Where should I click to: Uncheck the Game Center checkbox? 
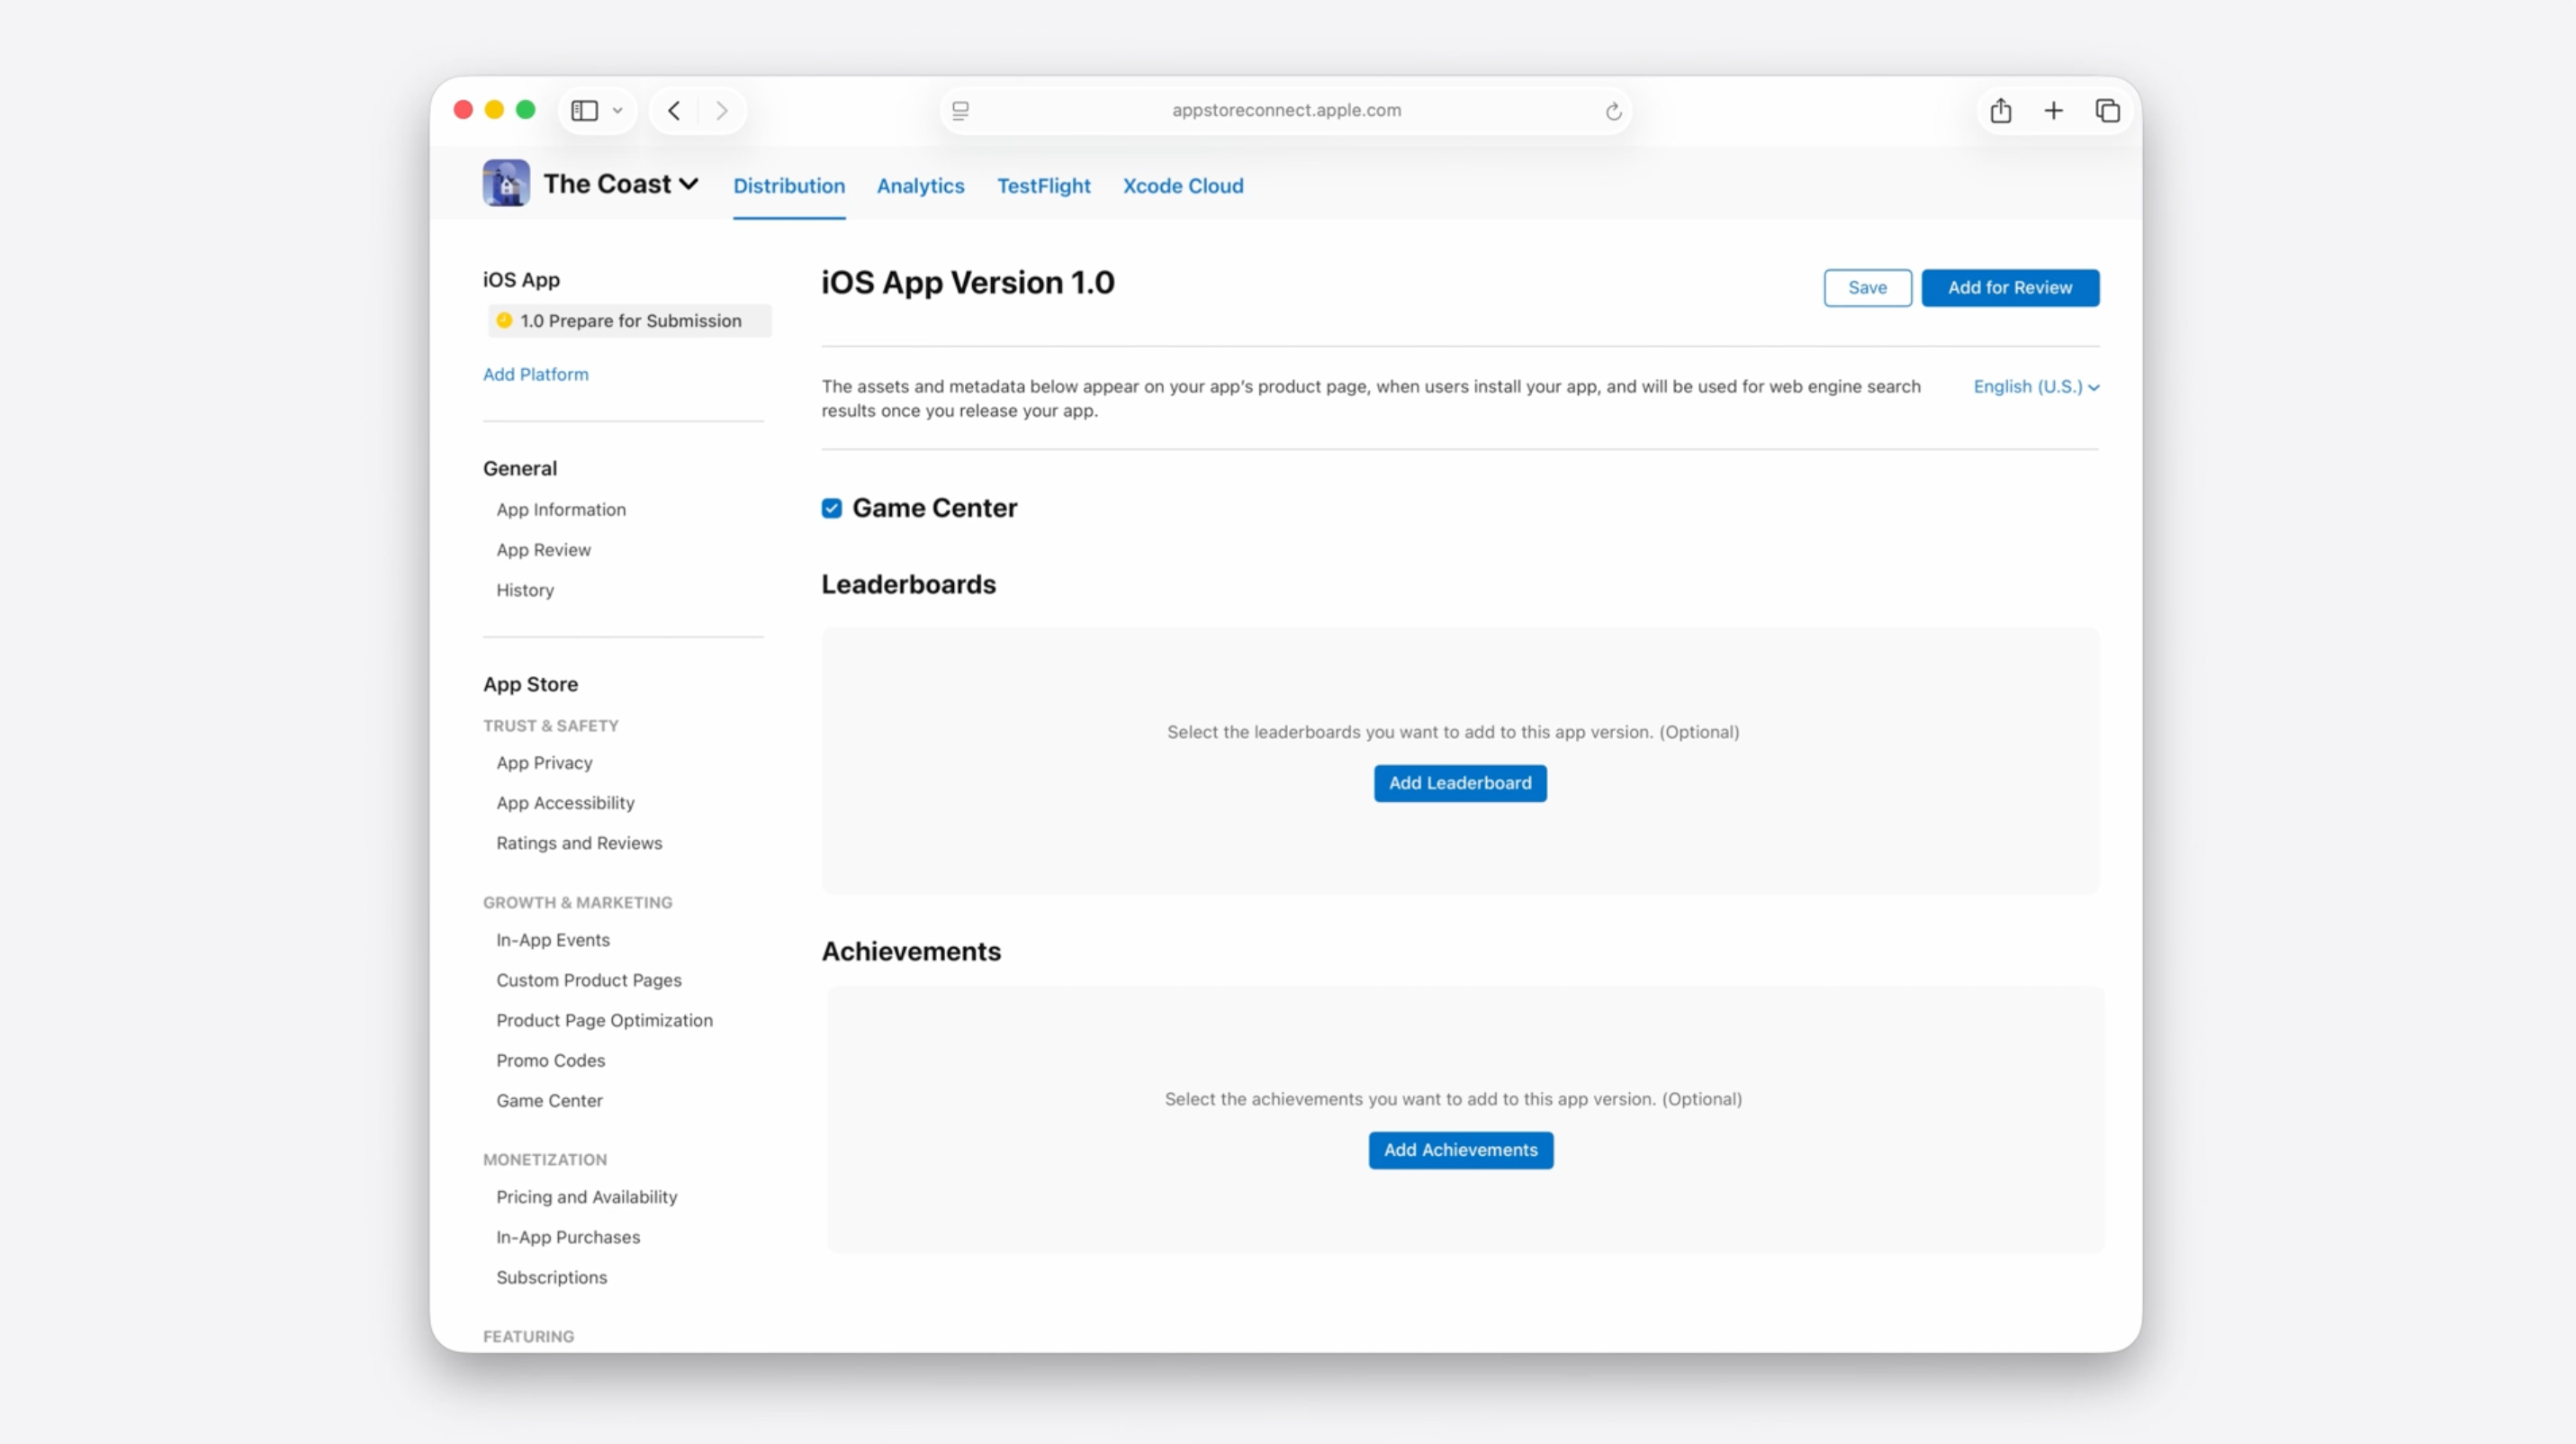pyautogui.click(x=831, y=508)
